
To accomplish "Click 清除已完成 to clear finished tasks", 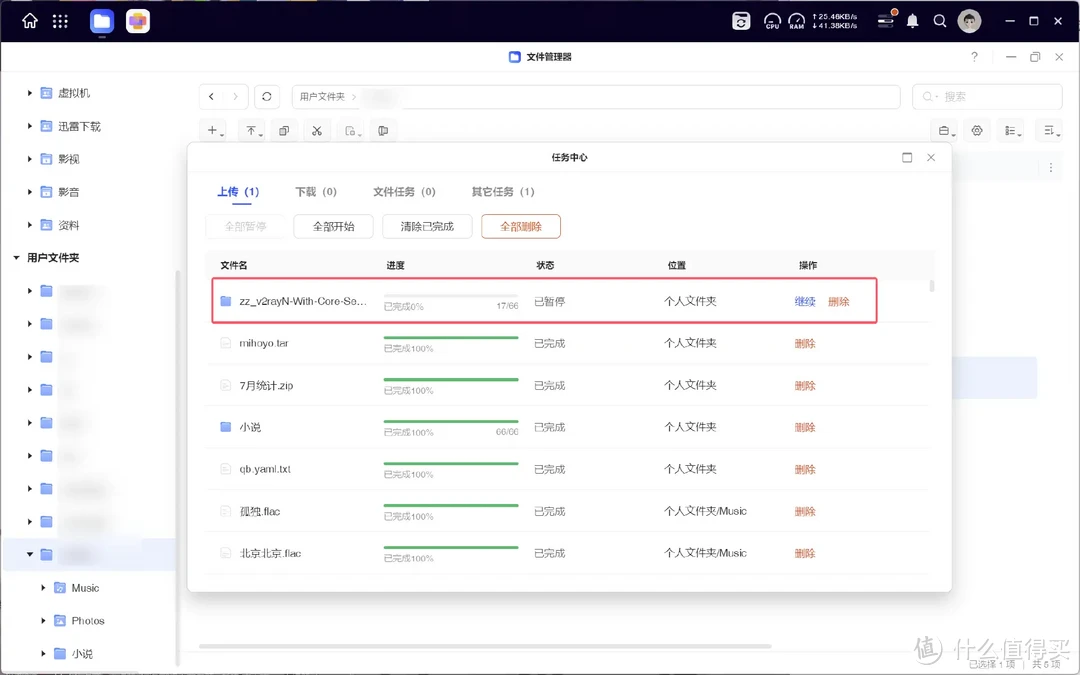I will [426, 226].
